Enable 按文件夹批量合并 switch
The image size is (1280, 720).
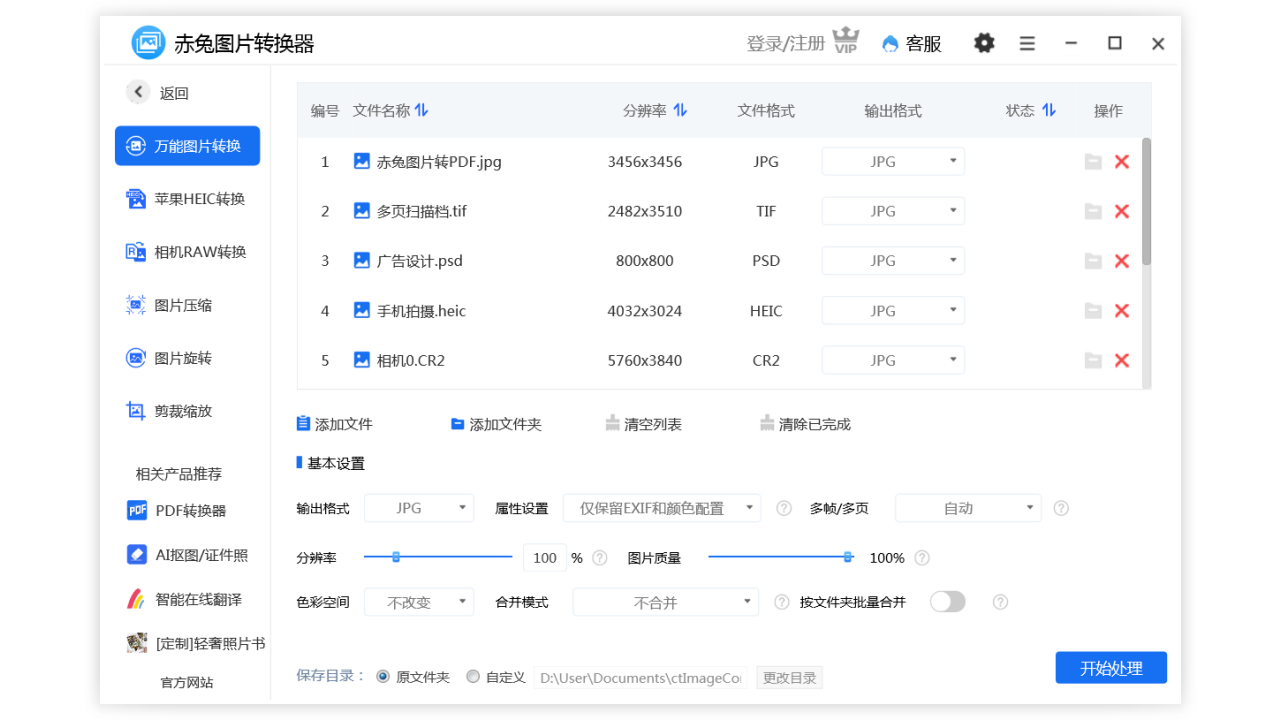(946, 601)
